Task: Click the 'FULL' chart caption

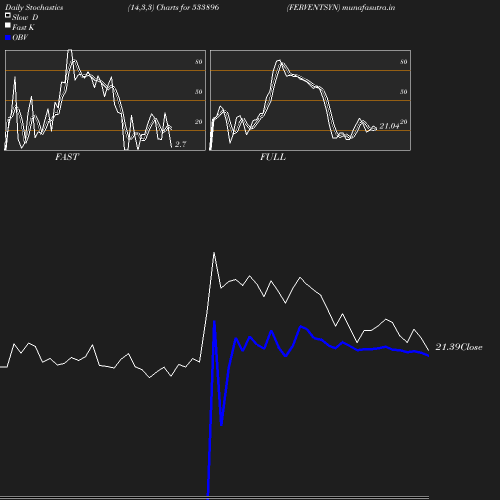Action: 273,157
